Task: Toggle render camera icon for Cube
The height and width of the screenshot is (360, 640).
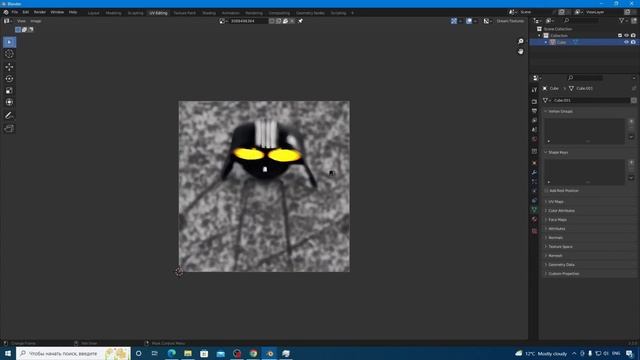Action: tap(633, 42)
